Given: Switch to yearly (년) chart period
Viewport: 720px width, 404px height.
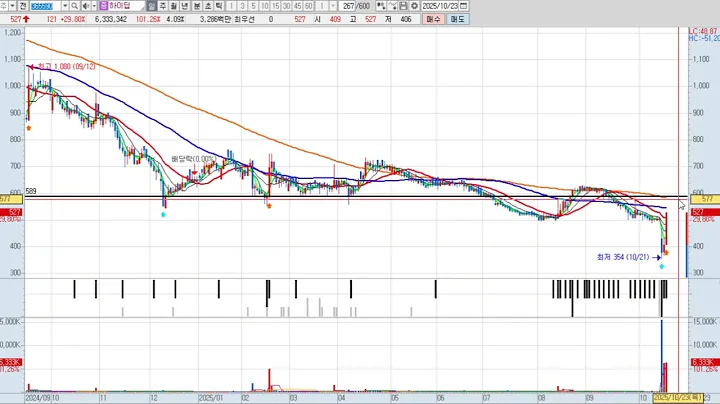Looking at the screenshot, I should (185, 6).
